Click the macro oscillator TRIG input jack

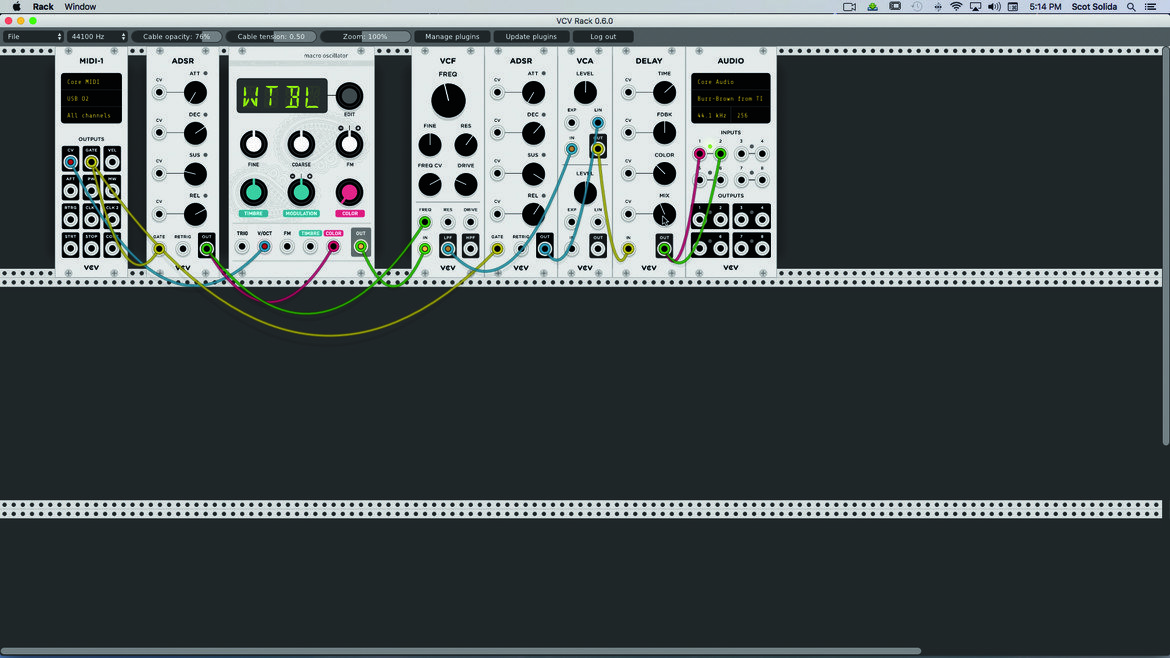pos(242,246)
